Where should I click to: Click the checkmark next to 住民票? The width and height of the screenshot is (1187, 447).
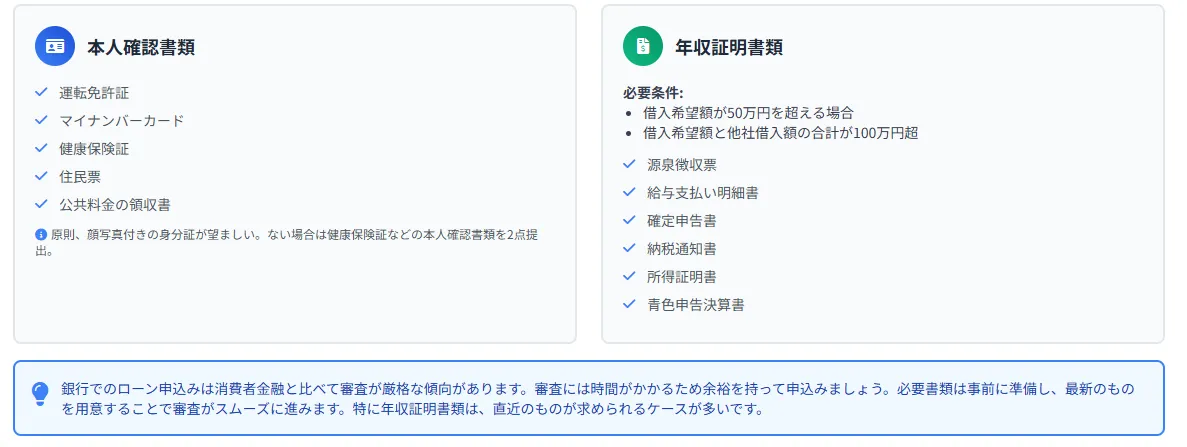(x=41, y=177)
